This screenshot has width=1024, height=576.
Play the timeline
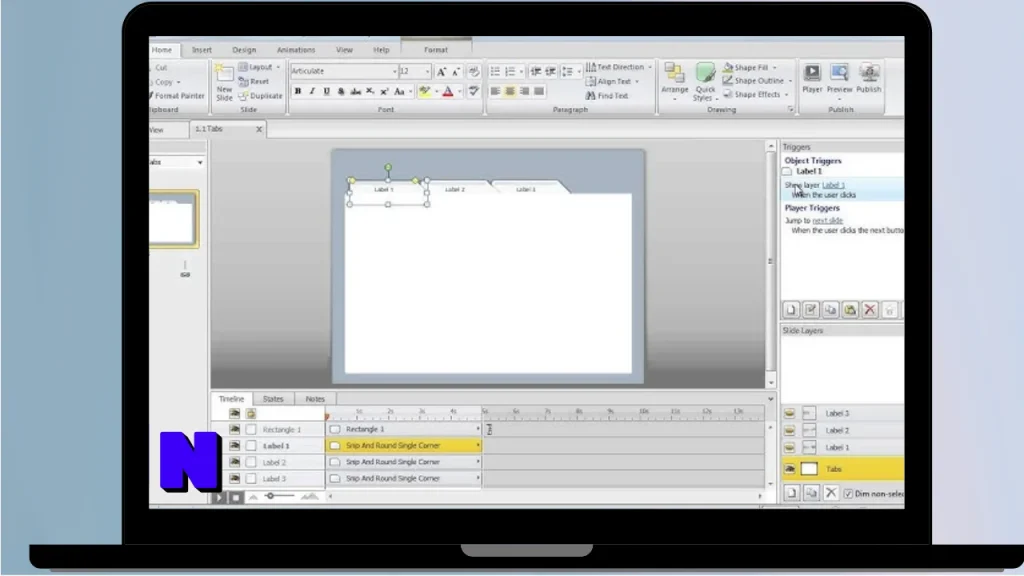(219, 498)
